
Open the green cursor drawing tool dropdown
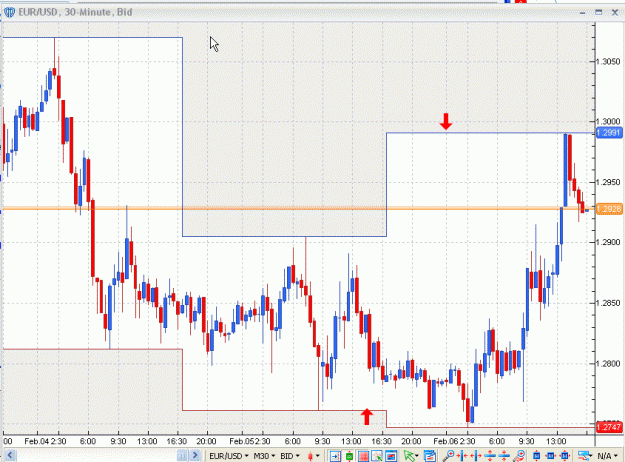point(411,456)
